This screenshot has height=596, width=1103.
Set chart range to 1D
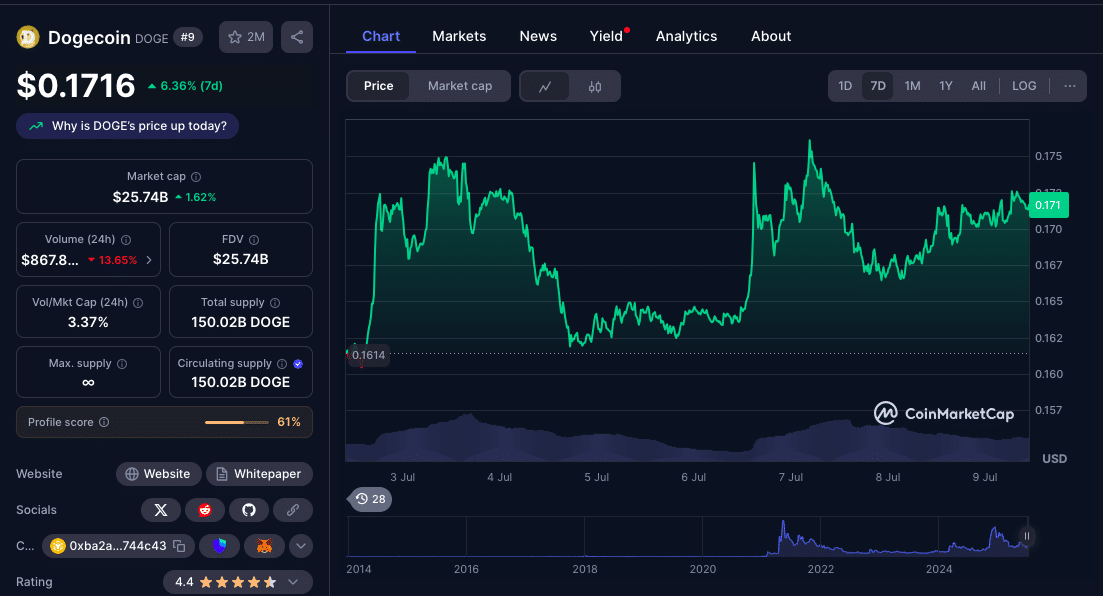point(845,86)
